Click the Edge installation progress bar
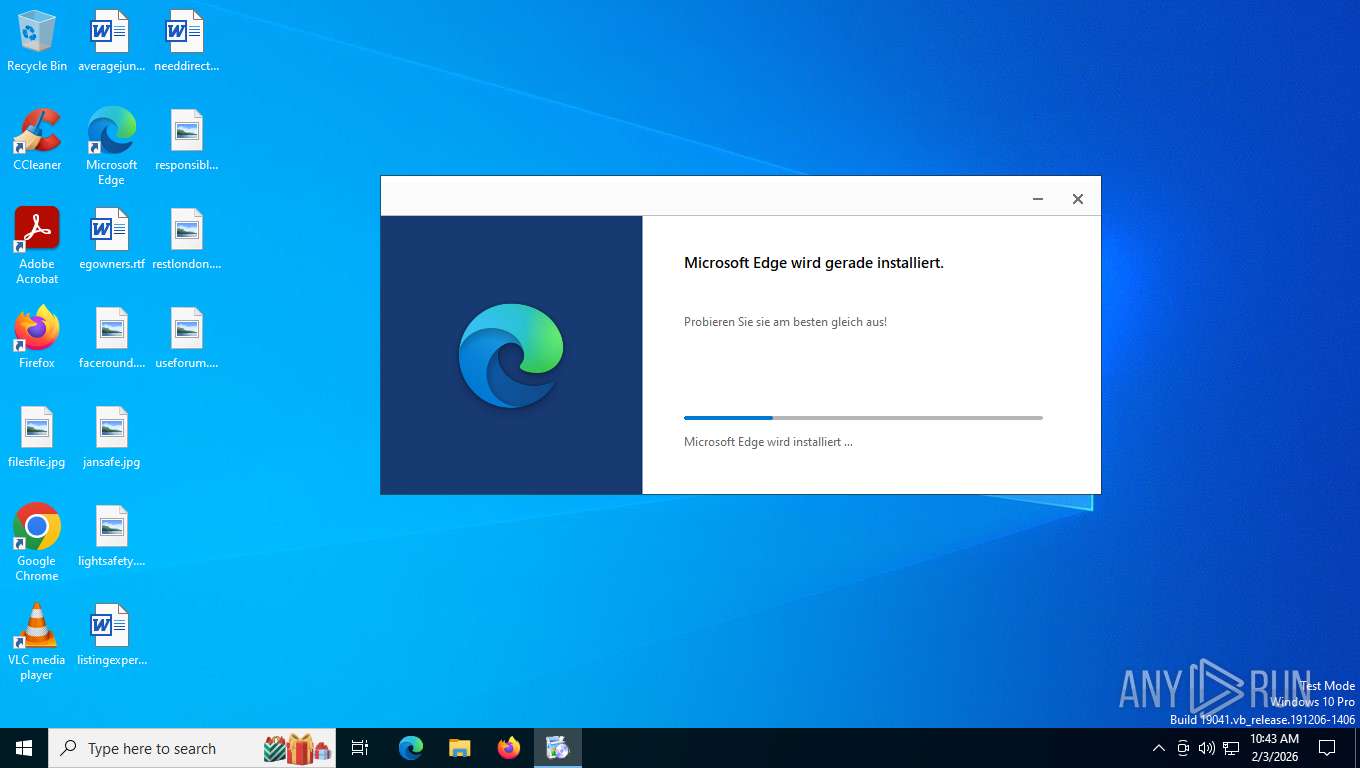The image size is (1360, 768). 863,418
